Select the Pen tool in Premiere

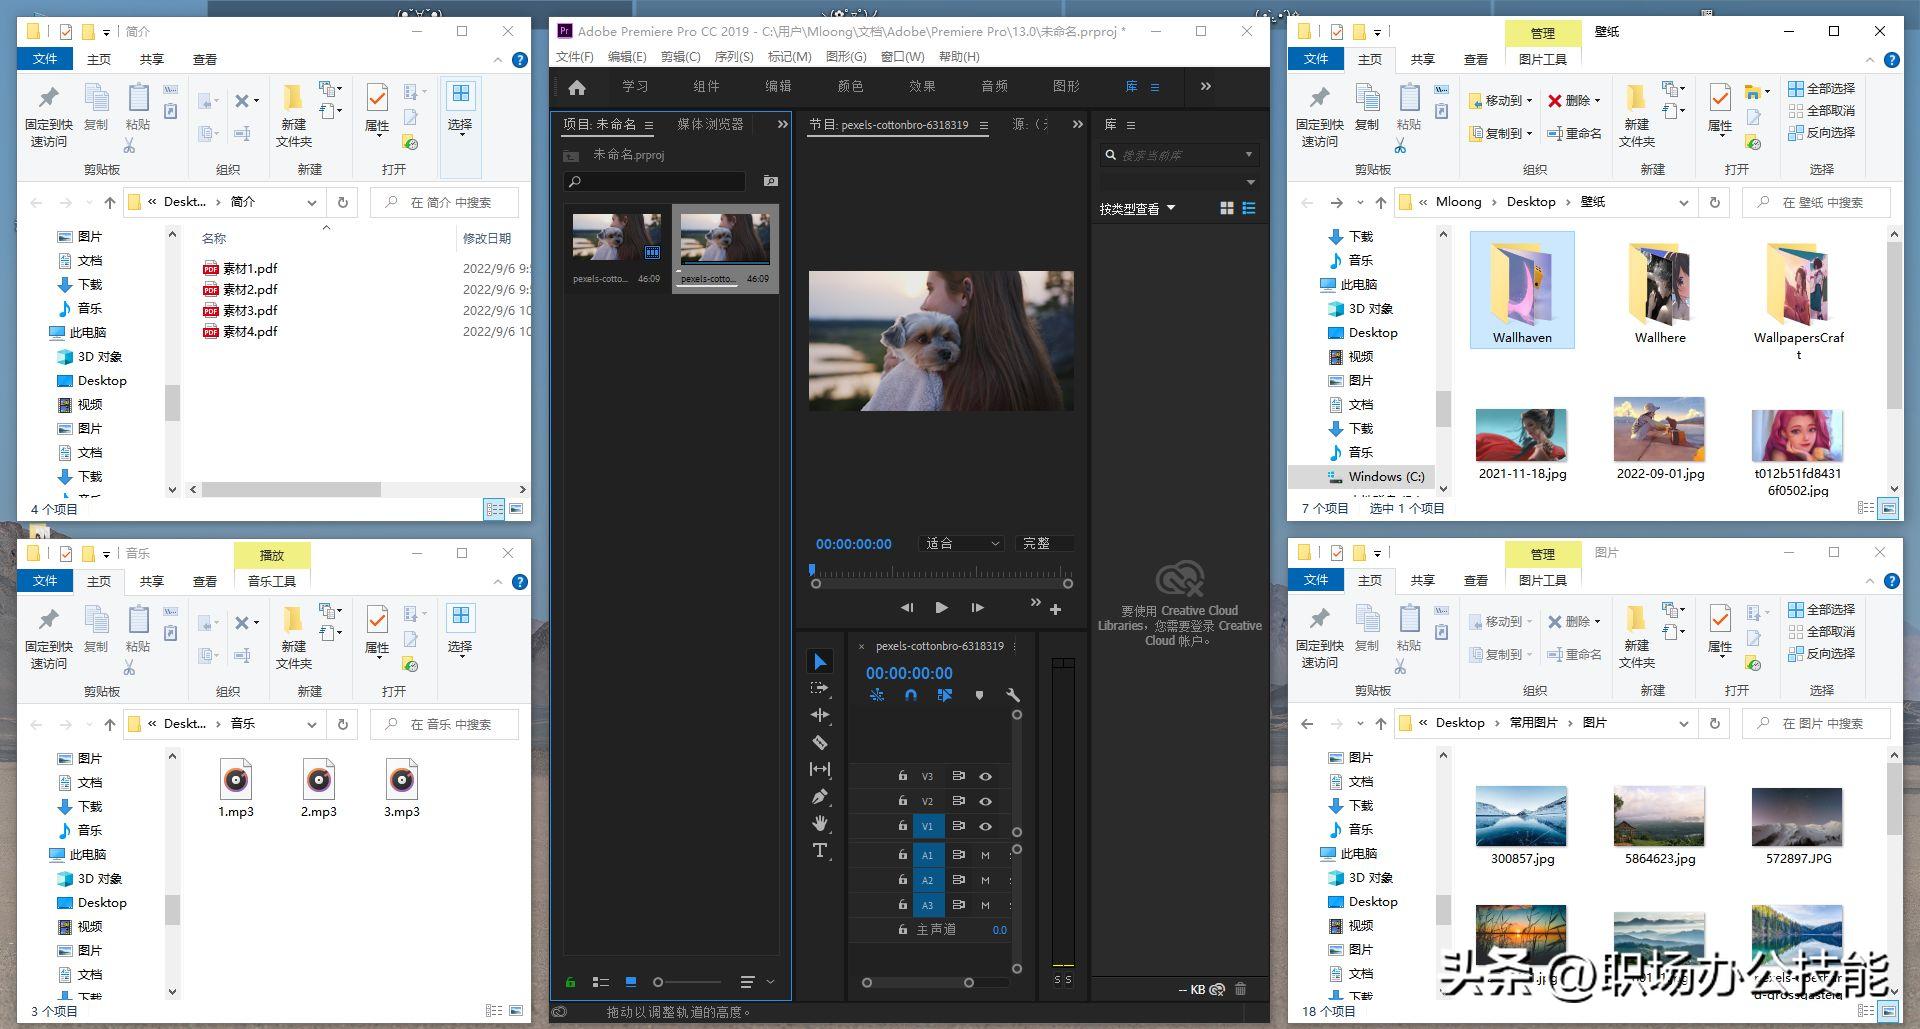click(820, 797)
